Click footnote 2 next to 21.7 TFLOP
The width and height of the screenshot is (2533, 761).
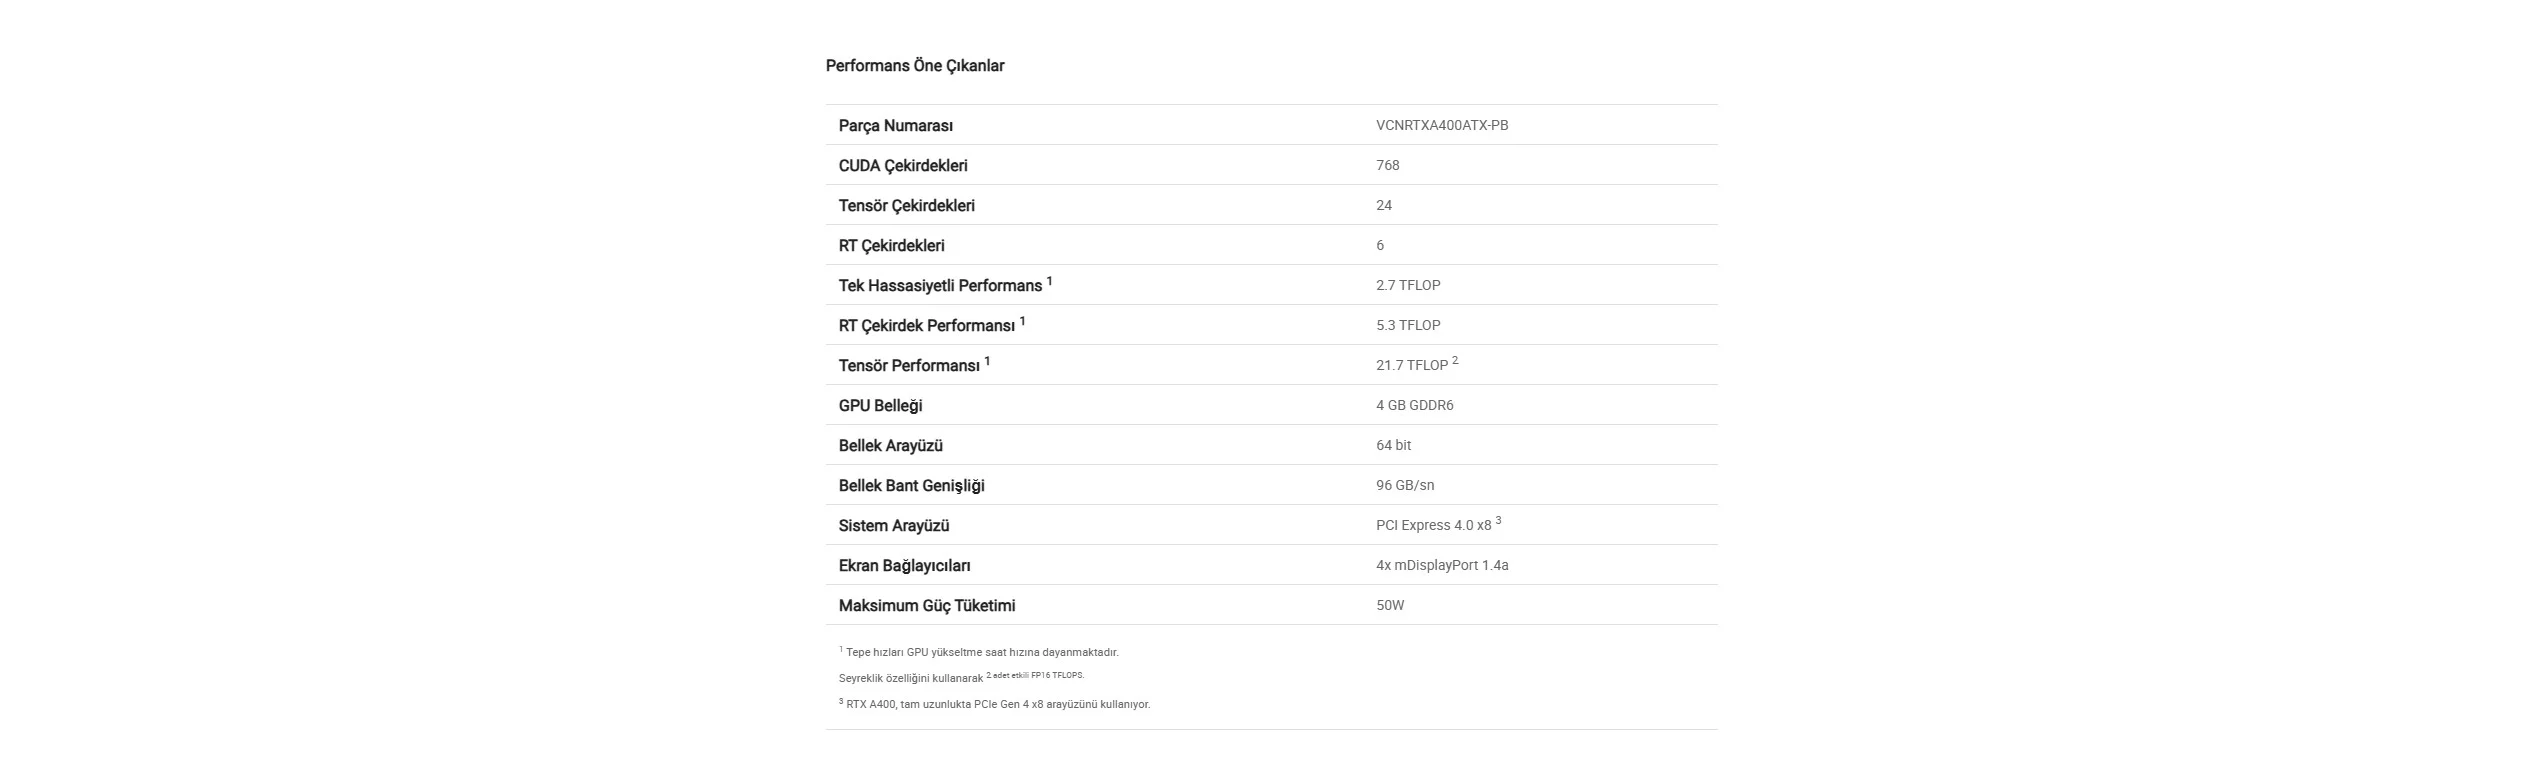(x=1455, y=361)
